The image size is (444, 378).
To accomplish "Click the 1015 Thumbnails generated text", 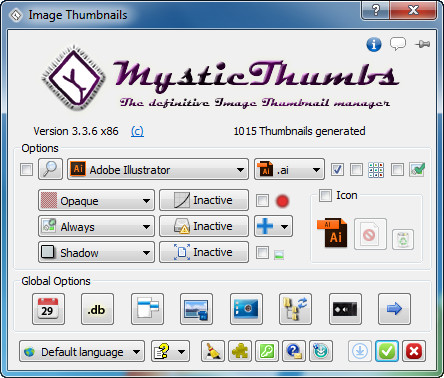I will pos(299,131).
